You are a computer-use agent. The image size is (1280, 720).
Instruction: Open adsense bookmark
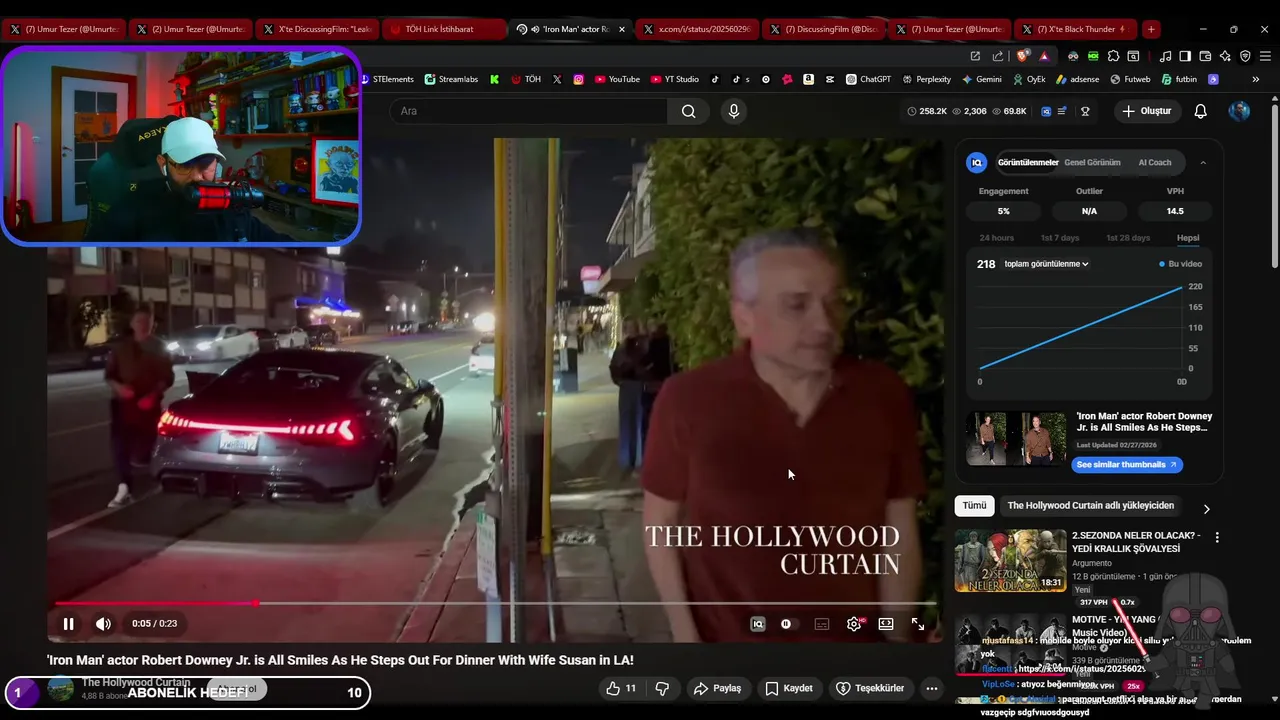(1077, 79)
